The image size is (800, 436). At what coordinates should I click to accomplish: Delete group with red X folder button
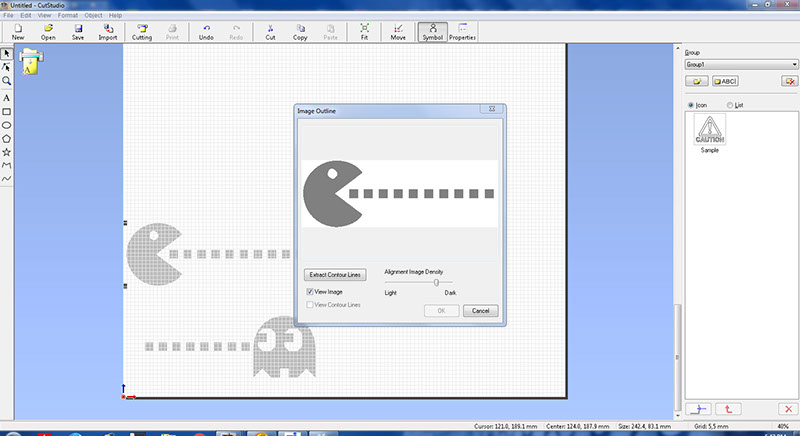789,81
